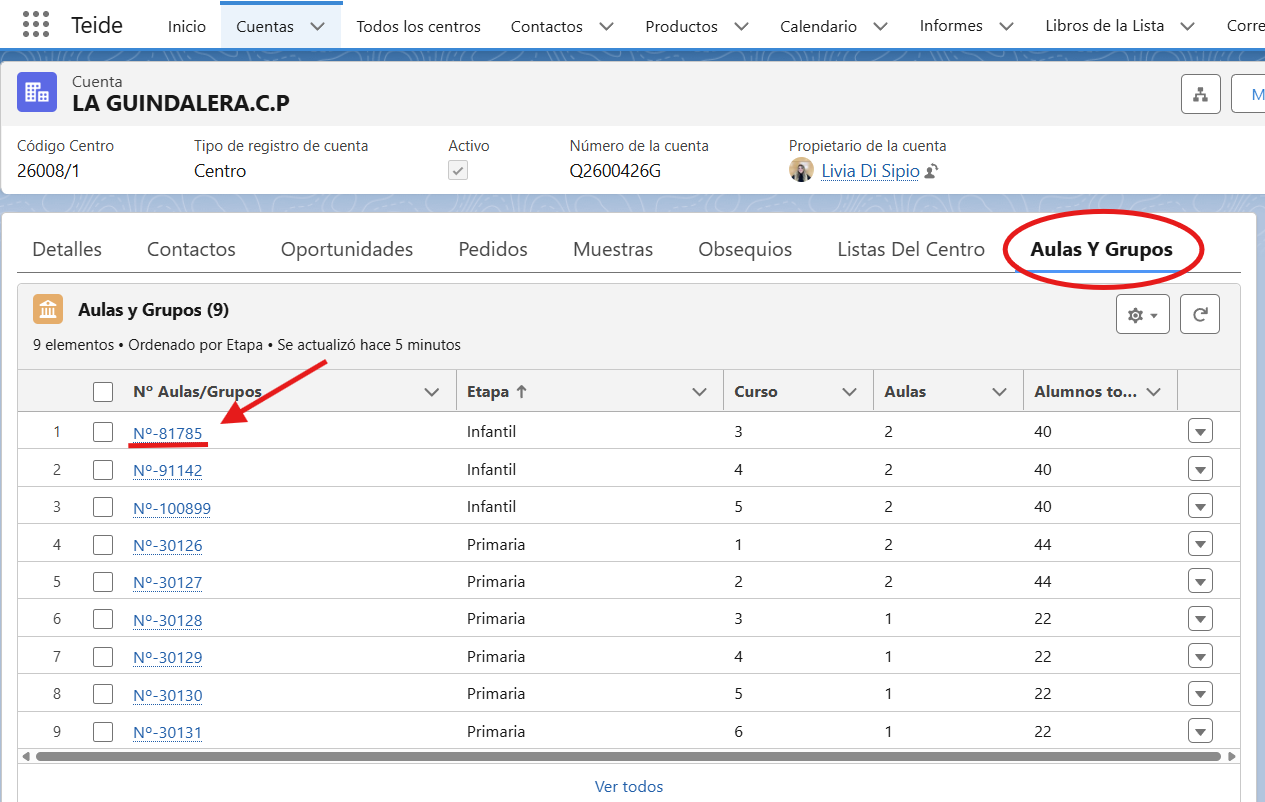Check the box for Nº-100899

[x=103, y=507]
